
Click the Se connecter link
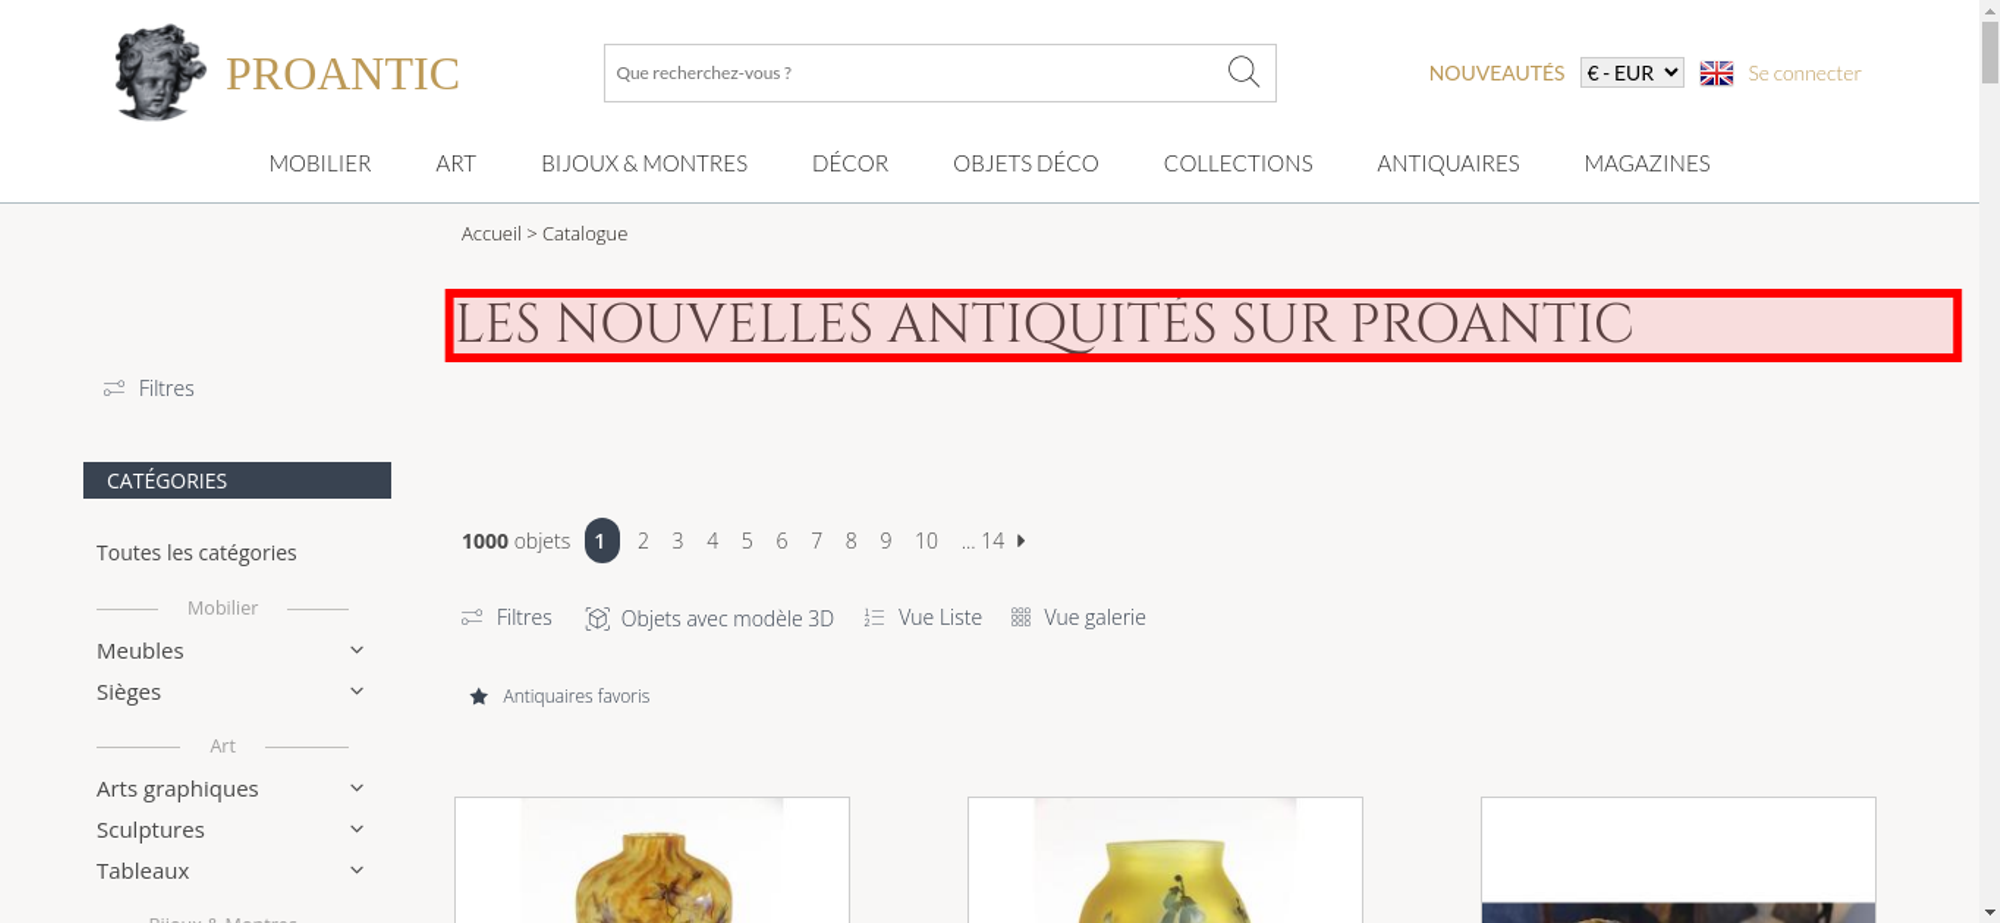(x=1804, y=73)
